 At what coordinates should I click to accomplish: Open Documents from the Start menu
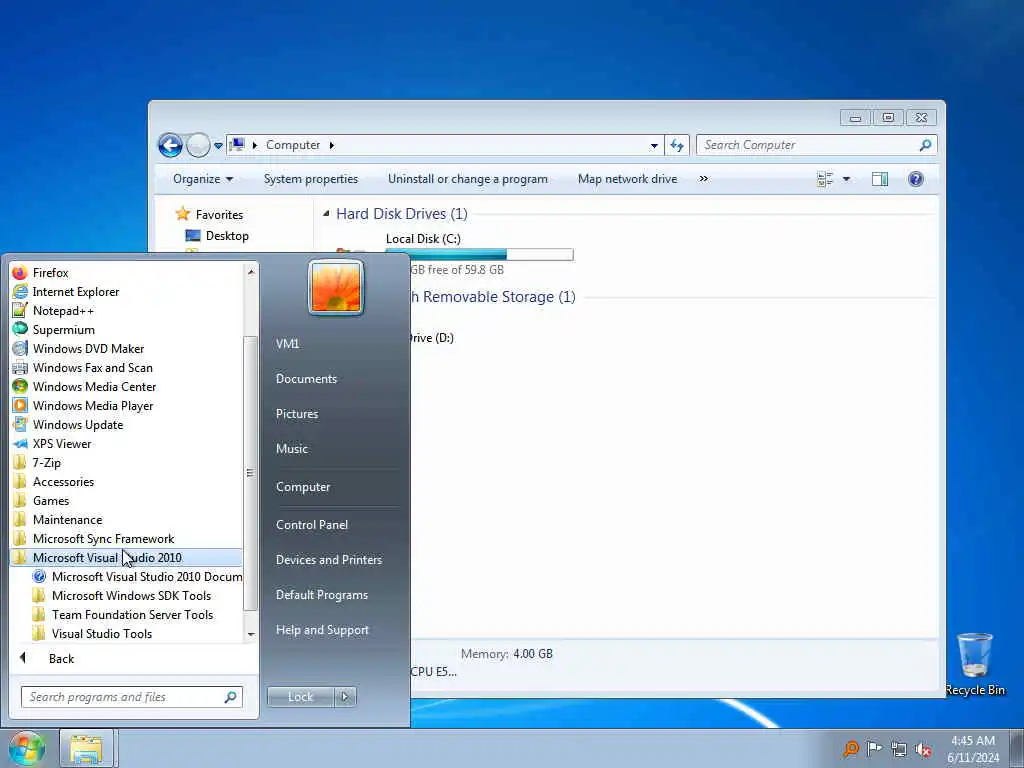pos(306,379)
